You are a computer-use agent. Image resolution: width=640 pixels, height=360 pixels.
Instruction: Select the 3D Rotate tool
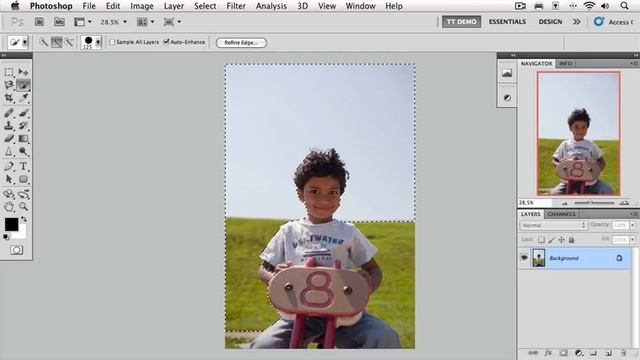(x=9, y=194)
